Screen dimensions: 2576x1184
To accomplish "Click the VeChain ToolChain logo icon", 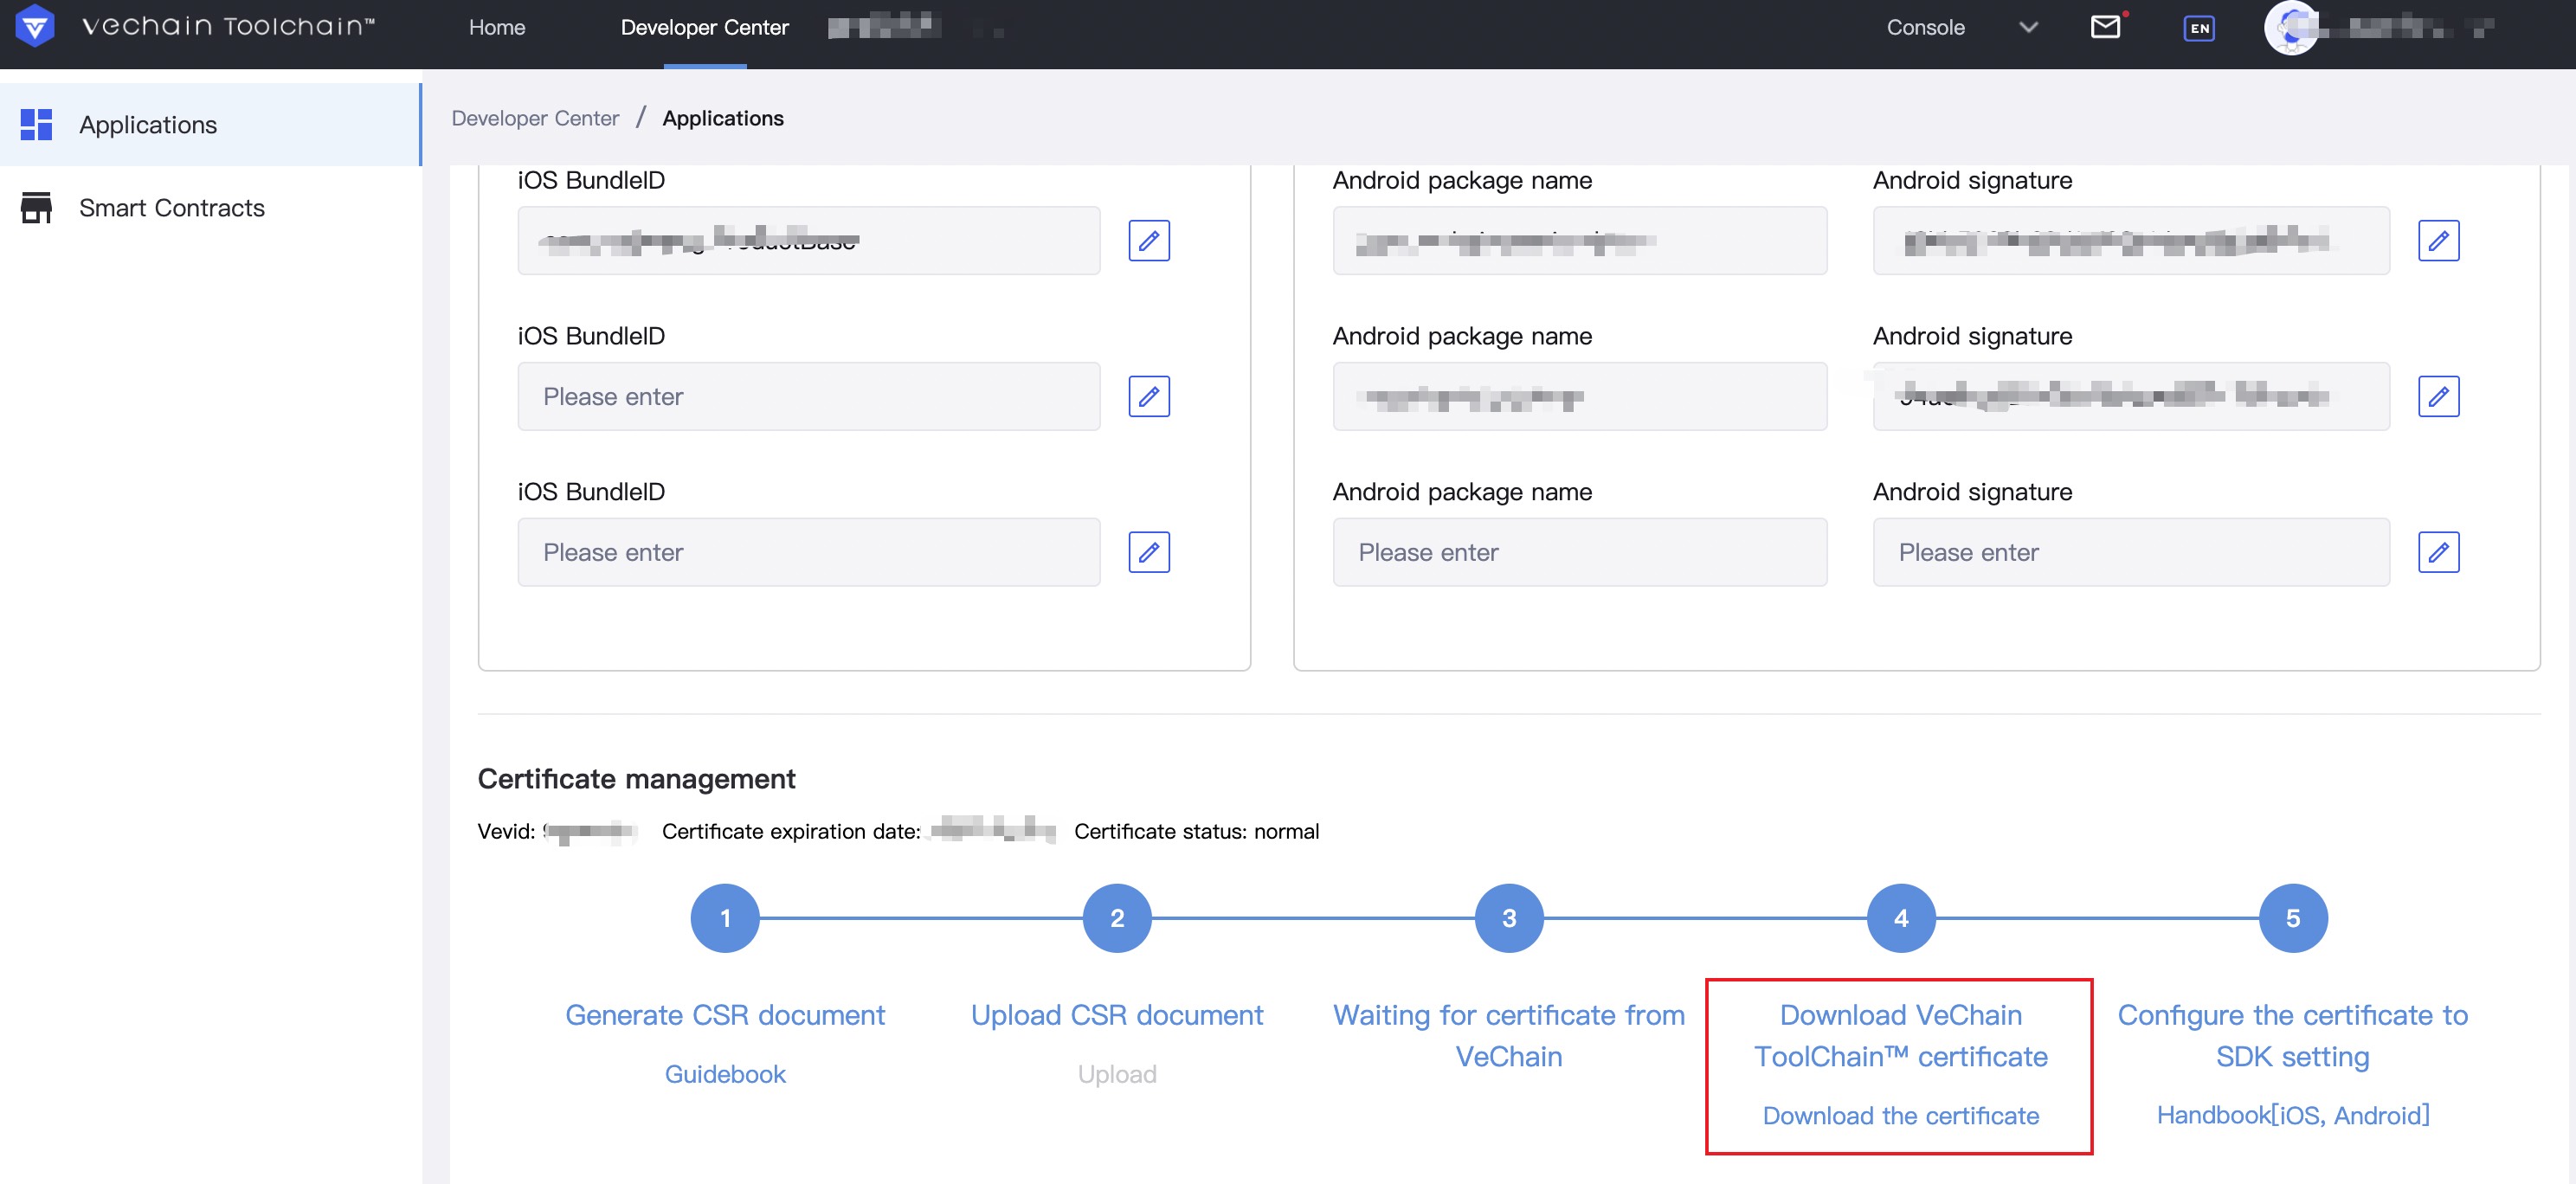I will tap(35, 26).
